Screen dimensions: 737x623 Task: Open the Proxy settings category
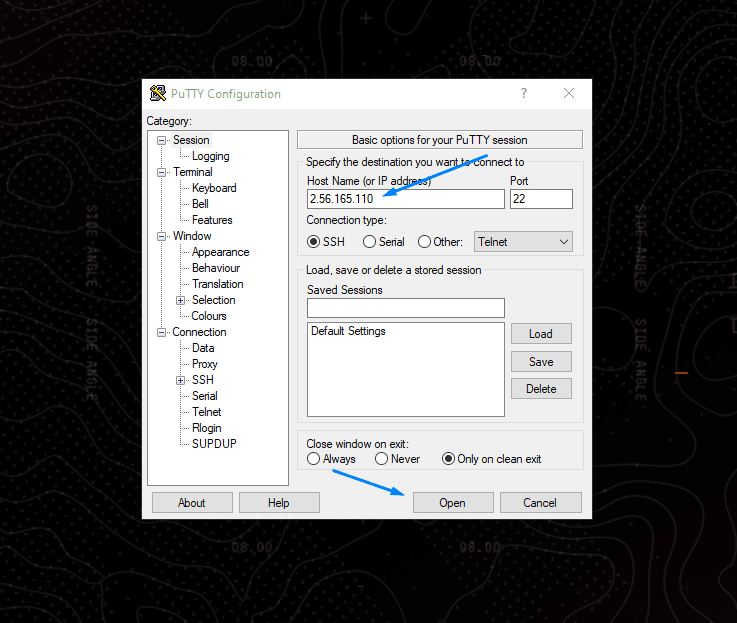click(x=204, y=364)
